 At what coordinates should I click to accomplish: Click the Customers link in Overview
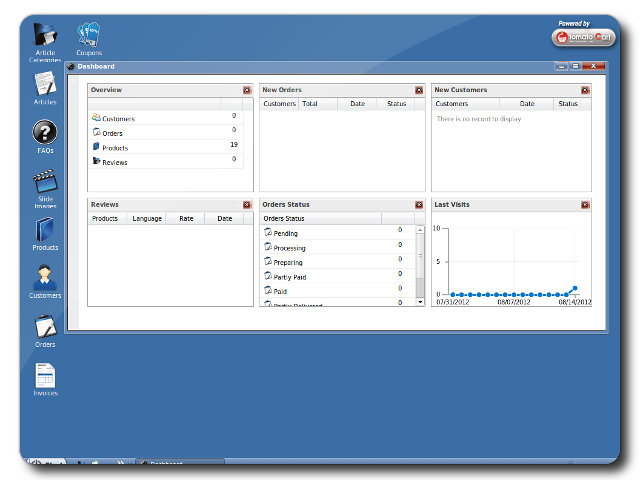pos(117,119)
